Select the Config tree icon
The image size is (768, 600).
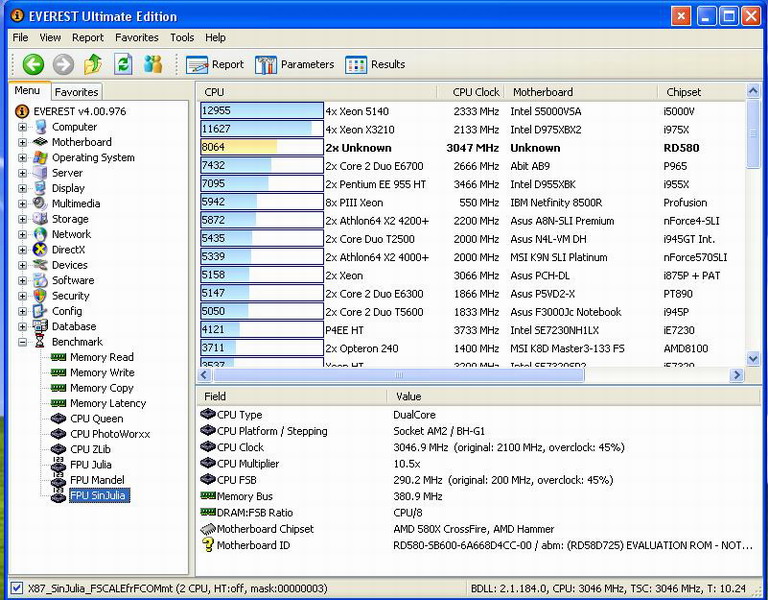[39, 311]
